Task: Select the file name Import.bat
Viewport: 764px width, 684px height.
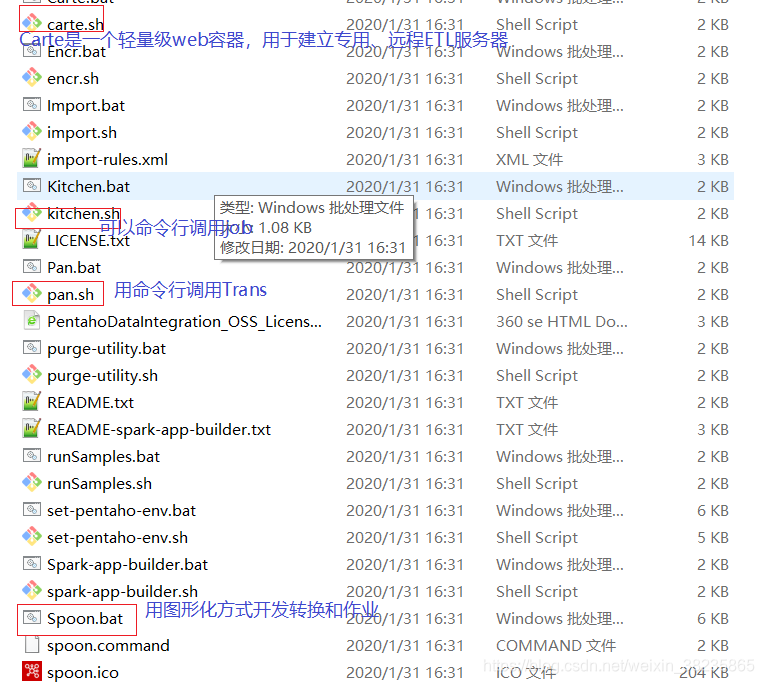Action: coord(86,106)
